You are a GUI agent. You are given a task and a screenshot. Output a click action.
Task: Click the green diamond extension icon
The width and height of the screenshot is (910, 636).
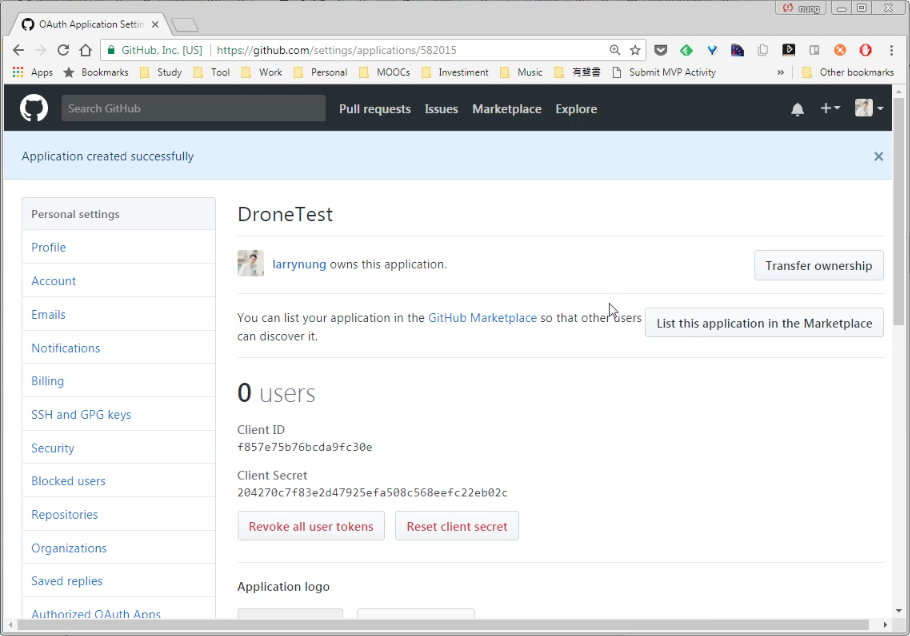(x=686, y=50)
